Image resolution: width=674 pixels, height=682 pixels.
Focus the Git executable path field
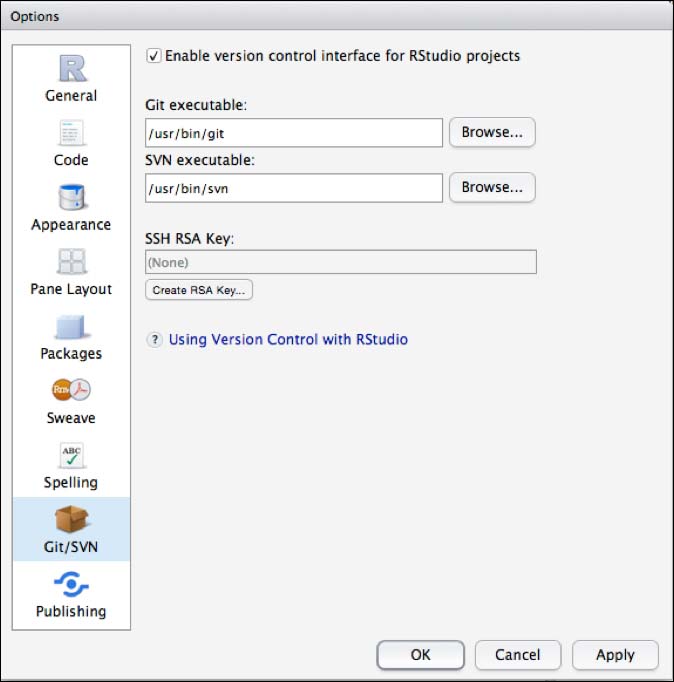(294, 133)
